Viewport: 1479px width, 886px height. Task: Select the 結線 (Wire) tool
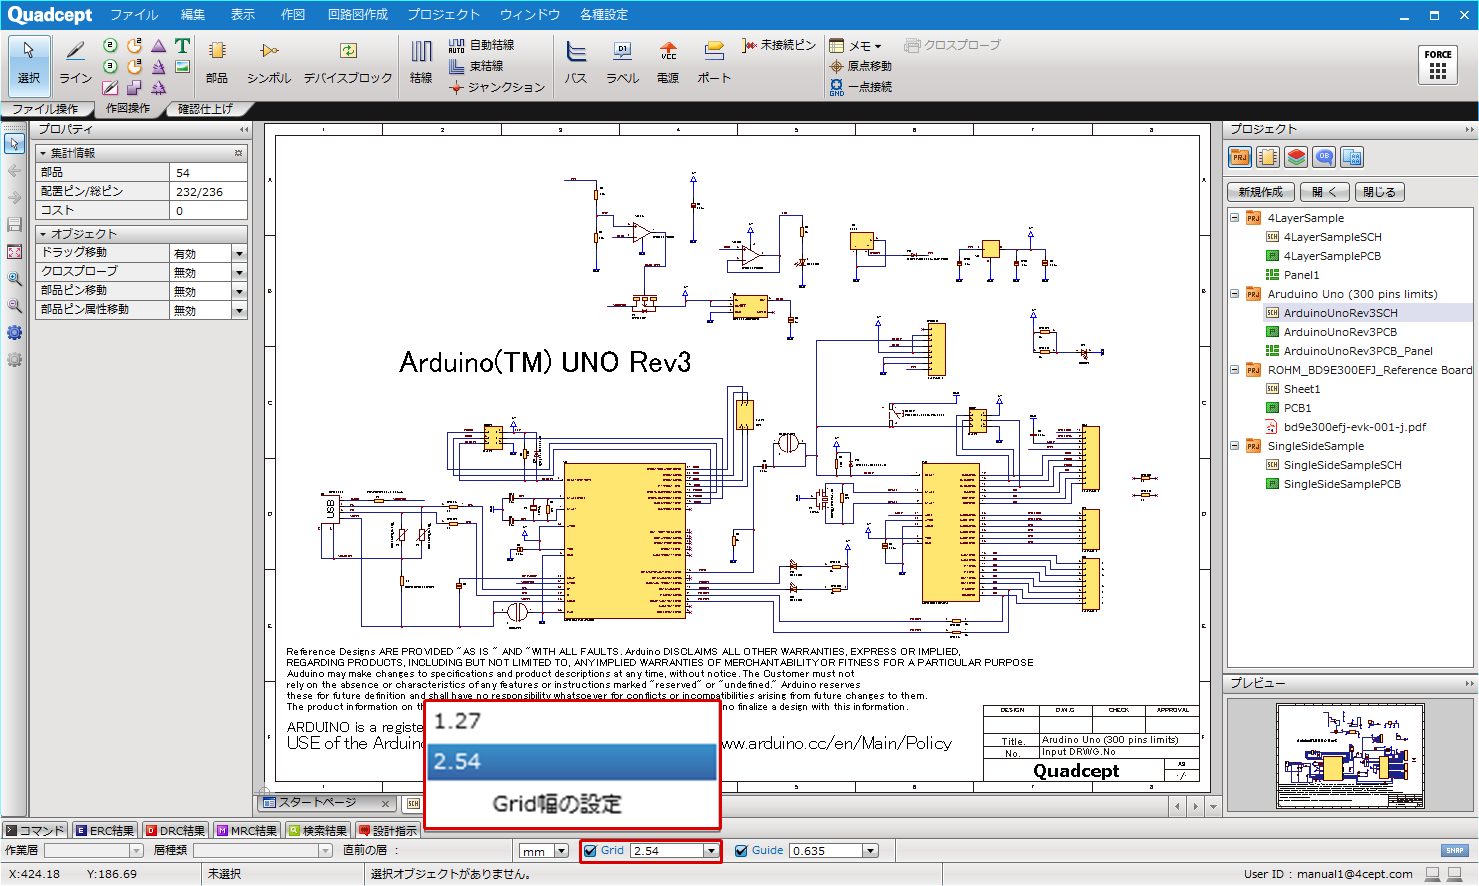(421, 62)
